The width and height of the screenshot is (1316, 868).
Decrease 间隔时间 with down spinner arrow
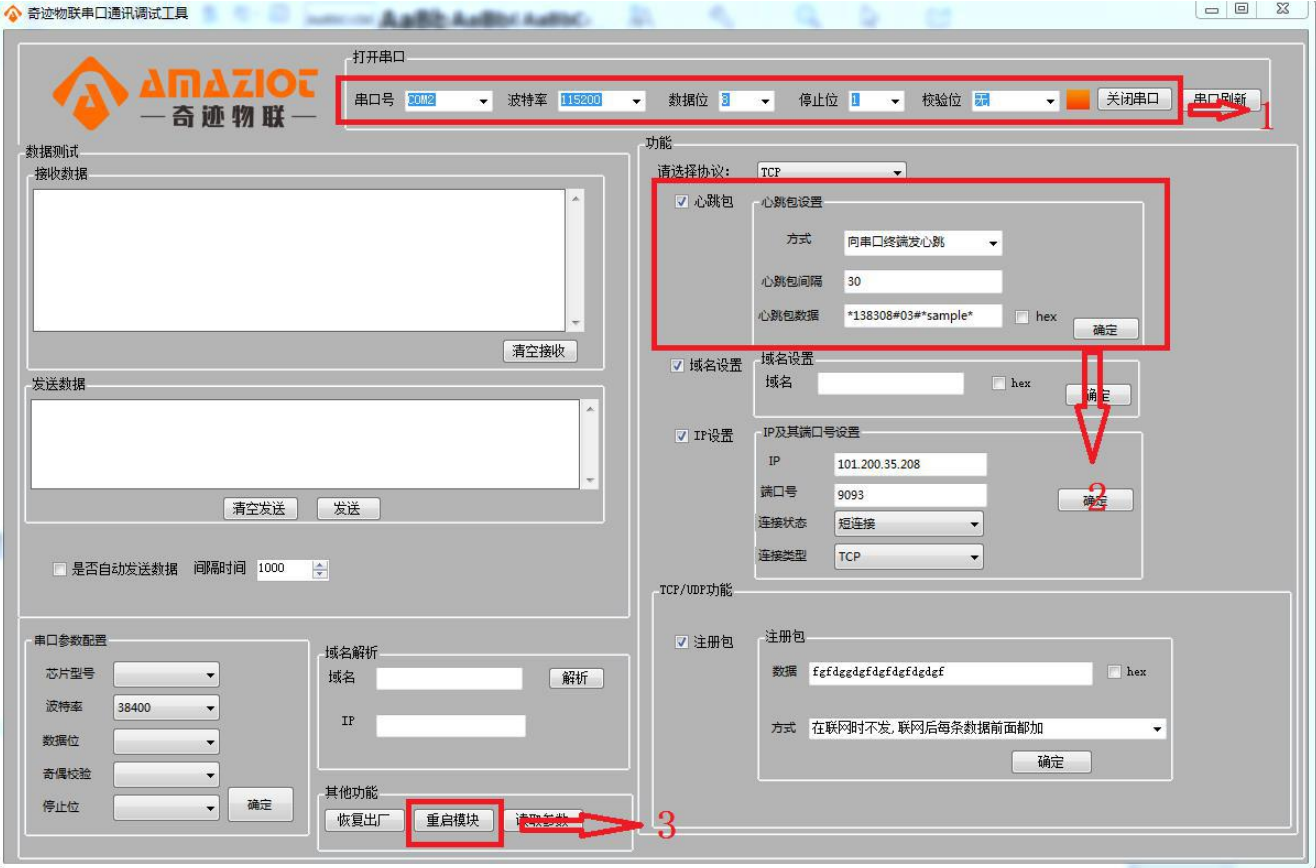pos(320,574)
